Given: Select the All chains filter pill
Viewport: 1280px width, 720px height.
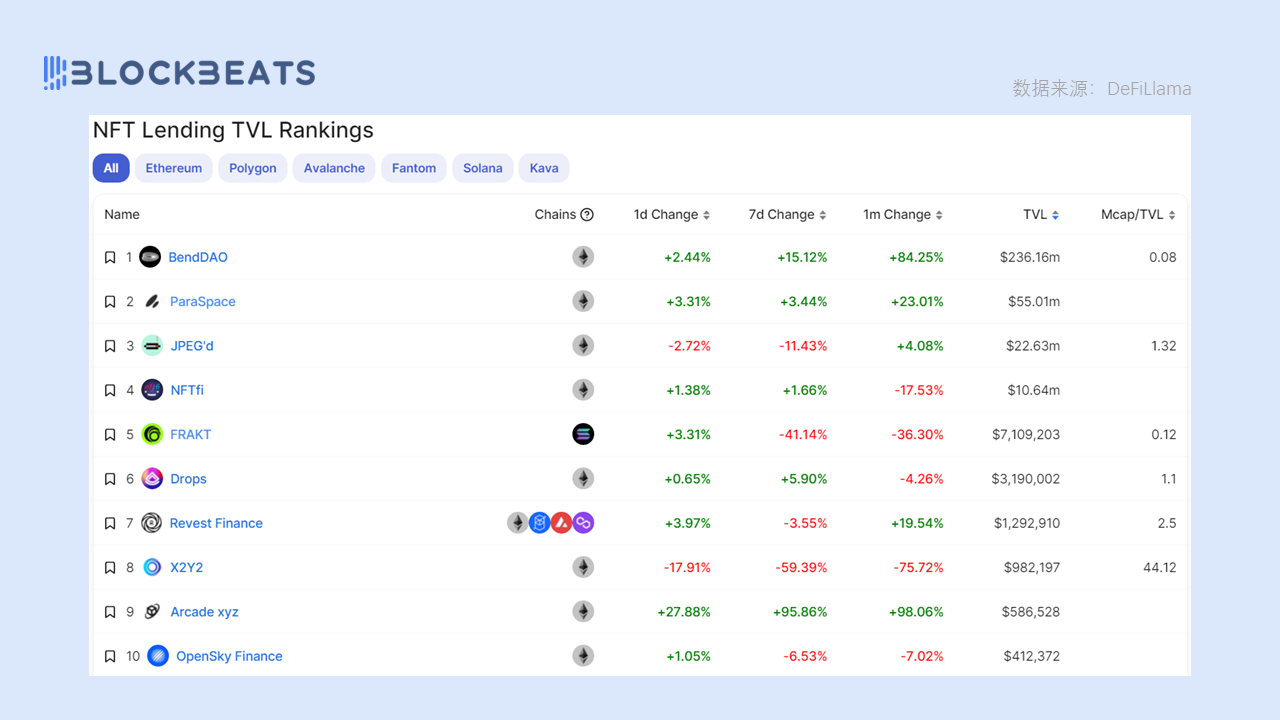Looking at the screenshot, I should coord(111,168).
